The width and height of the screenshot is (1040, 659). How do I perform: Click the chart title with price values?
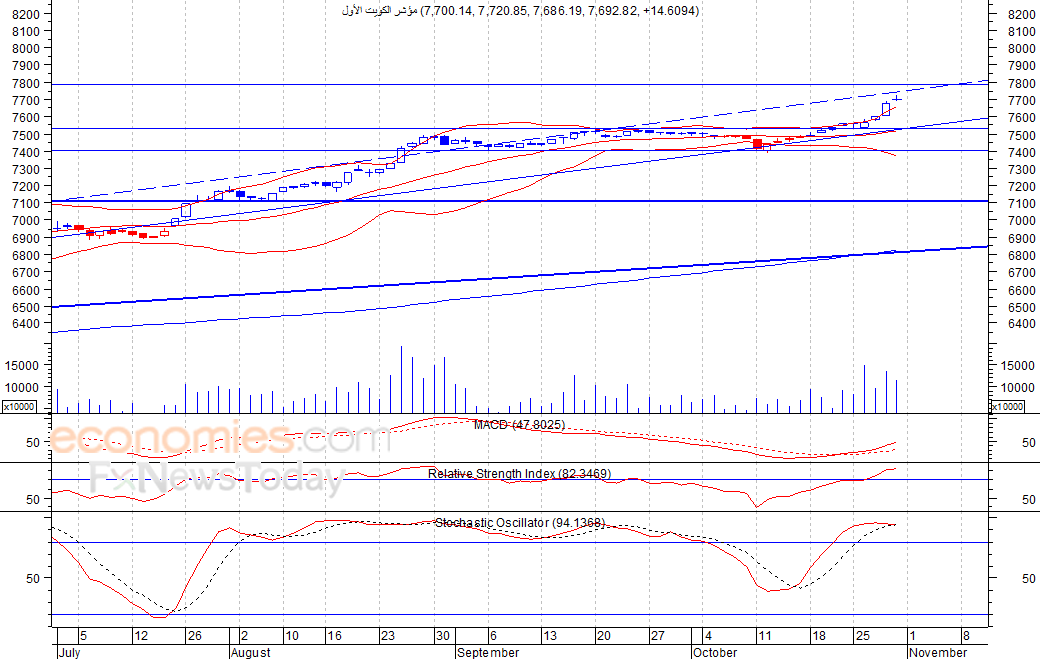520,11
